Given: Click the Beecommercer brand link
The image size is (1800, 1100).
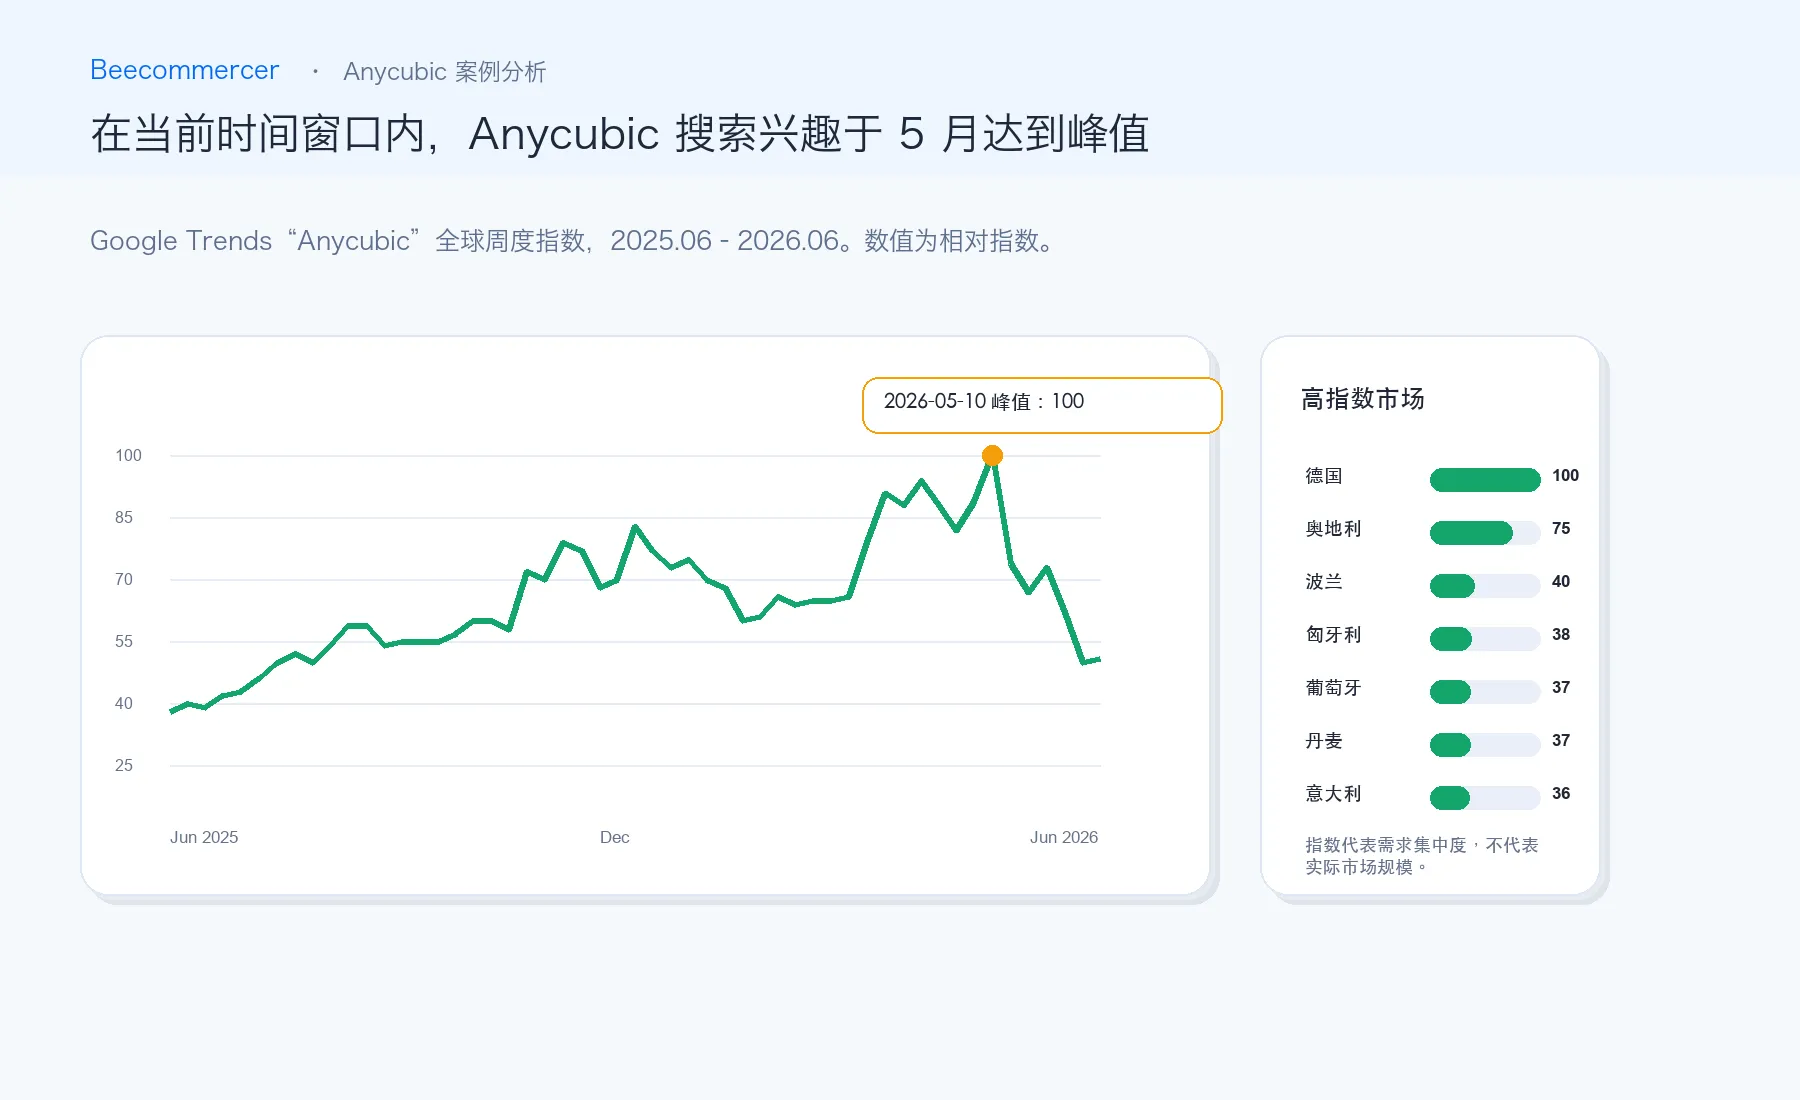Looking at the screenshot, I should [184, 70].
